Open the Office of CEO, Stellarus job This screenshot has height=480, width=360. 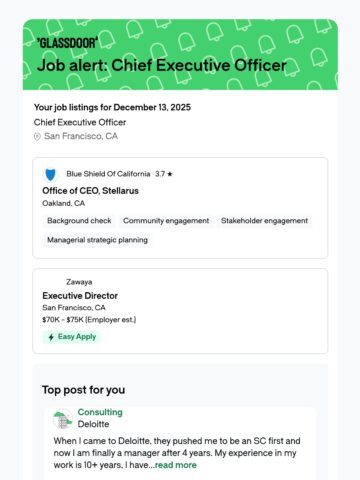pos(90,191)
